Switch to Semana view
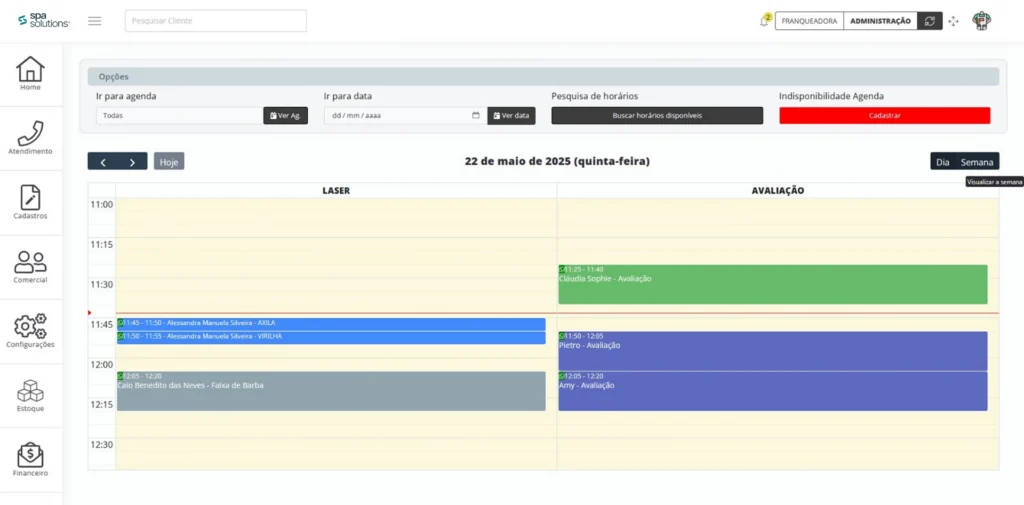Image resolution: width=1024 pixels, height=505 pixels. [x=977, y=161]
